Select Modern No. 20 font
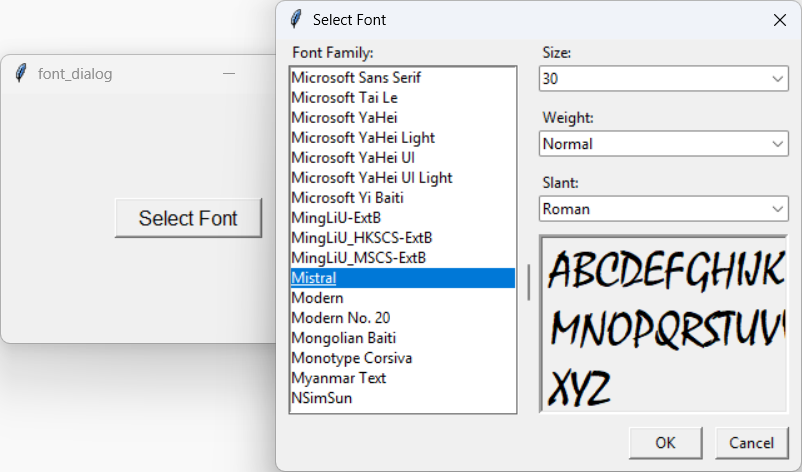Screen dimensions: 802x472 pyautogui.click(x=403, y=318)
